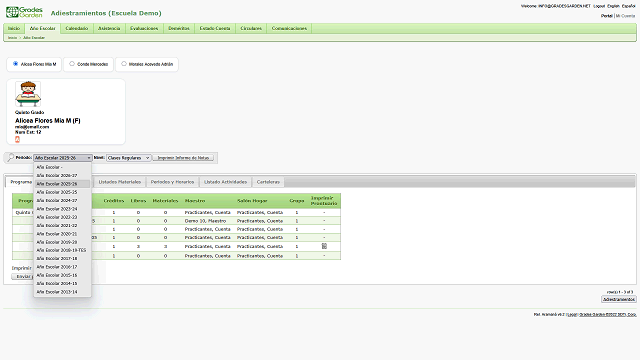Choose Año Escolar 2017-18 from list
The height and width of the screenshot is (360, 640).
pos(62,258)
